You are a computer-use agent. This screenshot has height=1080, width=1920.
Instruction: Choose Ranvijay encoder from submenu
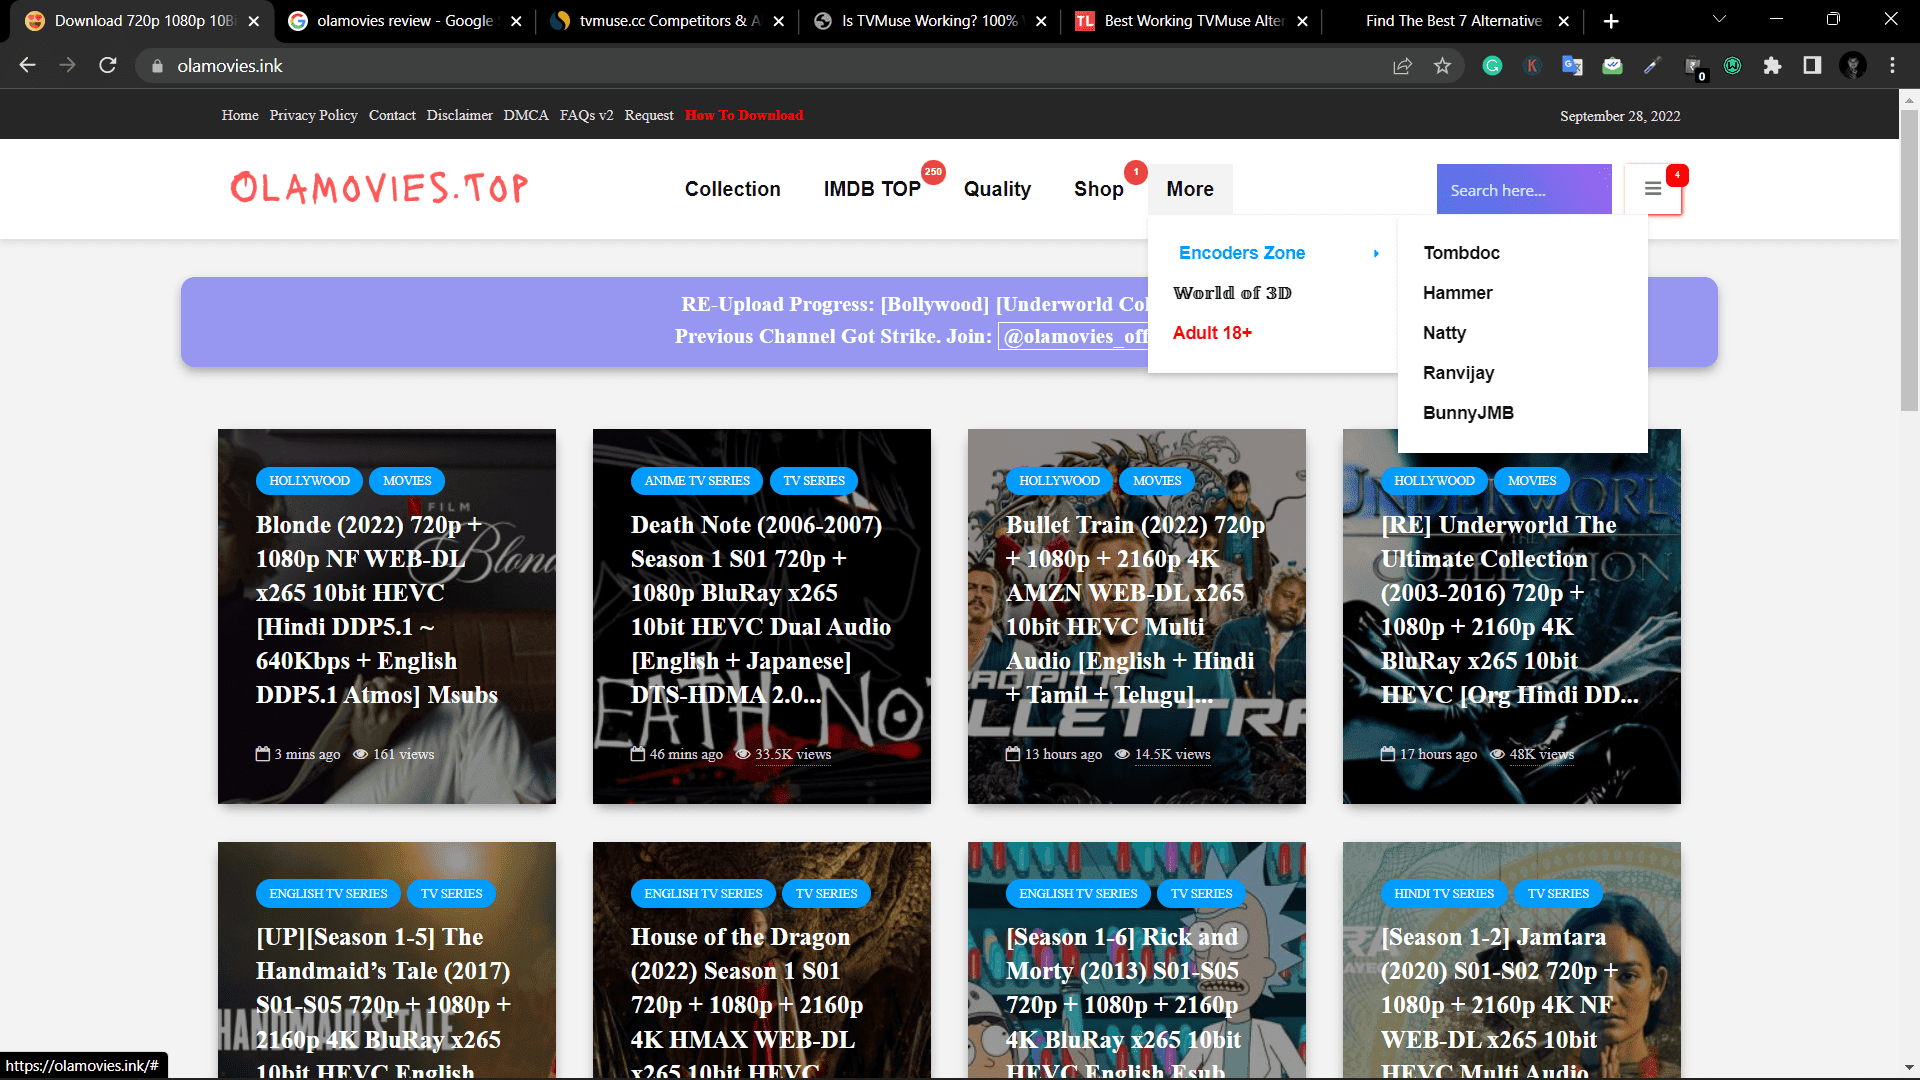click(x=1458, y=373)
